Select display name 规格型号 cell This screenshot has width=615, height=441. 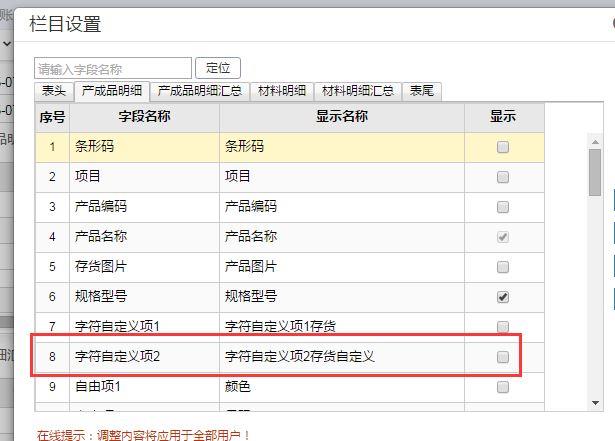coord(342,297)
